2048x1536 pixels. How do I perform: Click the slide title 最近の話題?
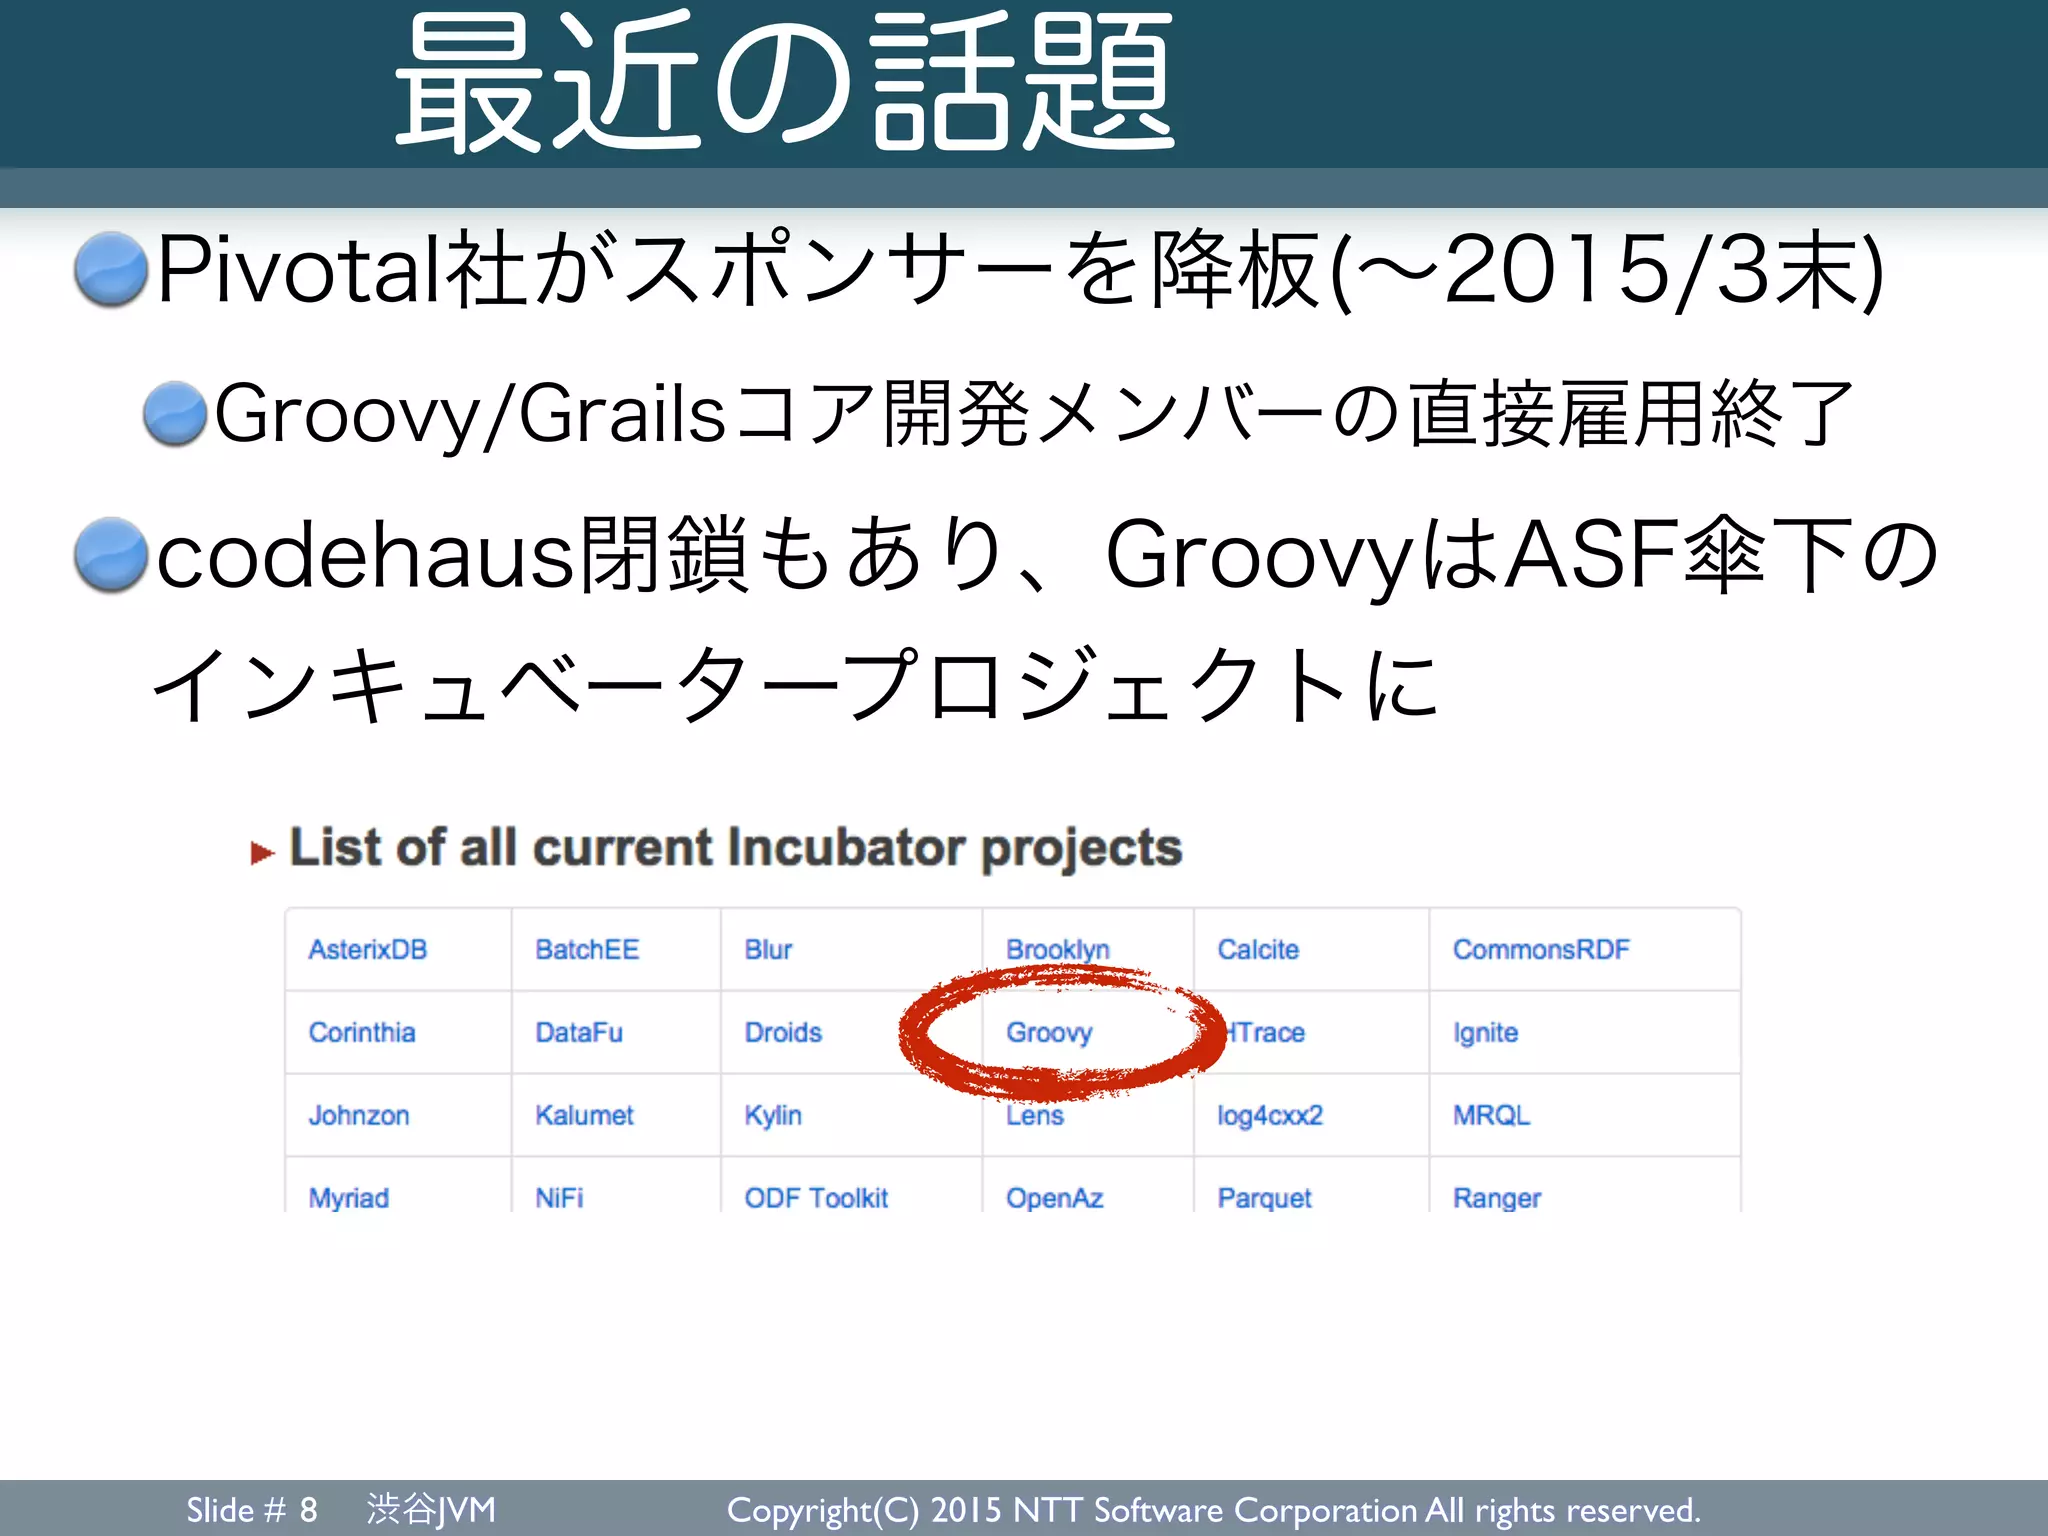[785, 82]
